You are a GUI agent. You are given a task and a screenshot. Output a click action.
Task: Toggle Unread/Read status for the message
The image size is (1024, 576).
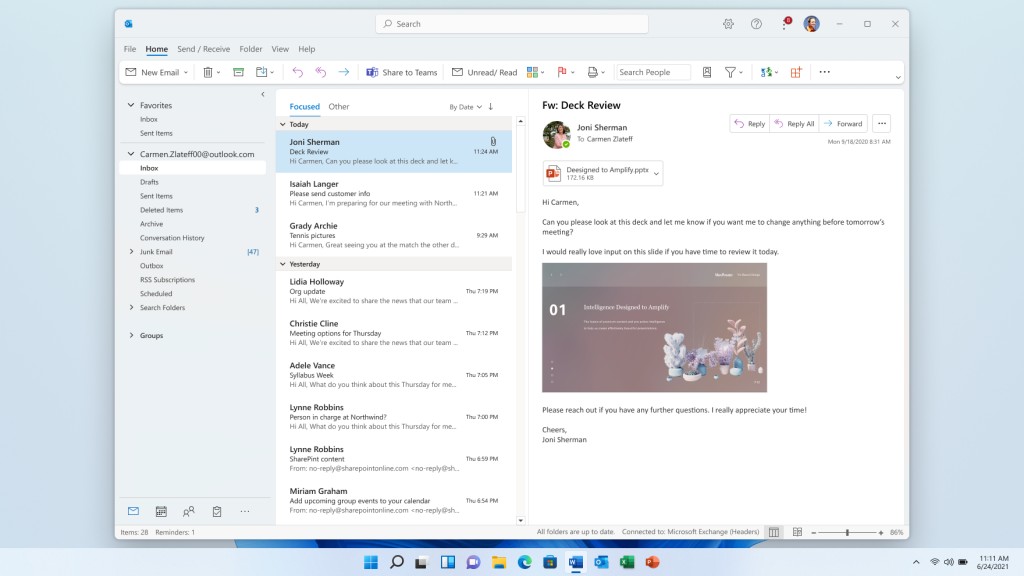pyautogui.click(x=484, y=72)
